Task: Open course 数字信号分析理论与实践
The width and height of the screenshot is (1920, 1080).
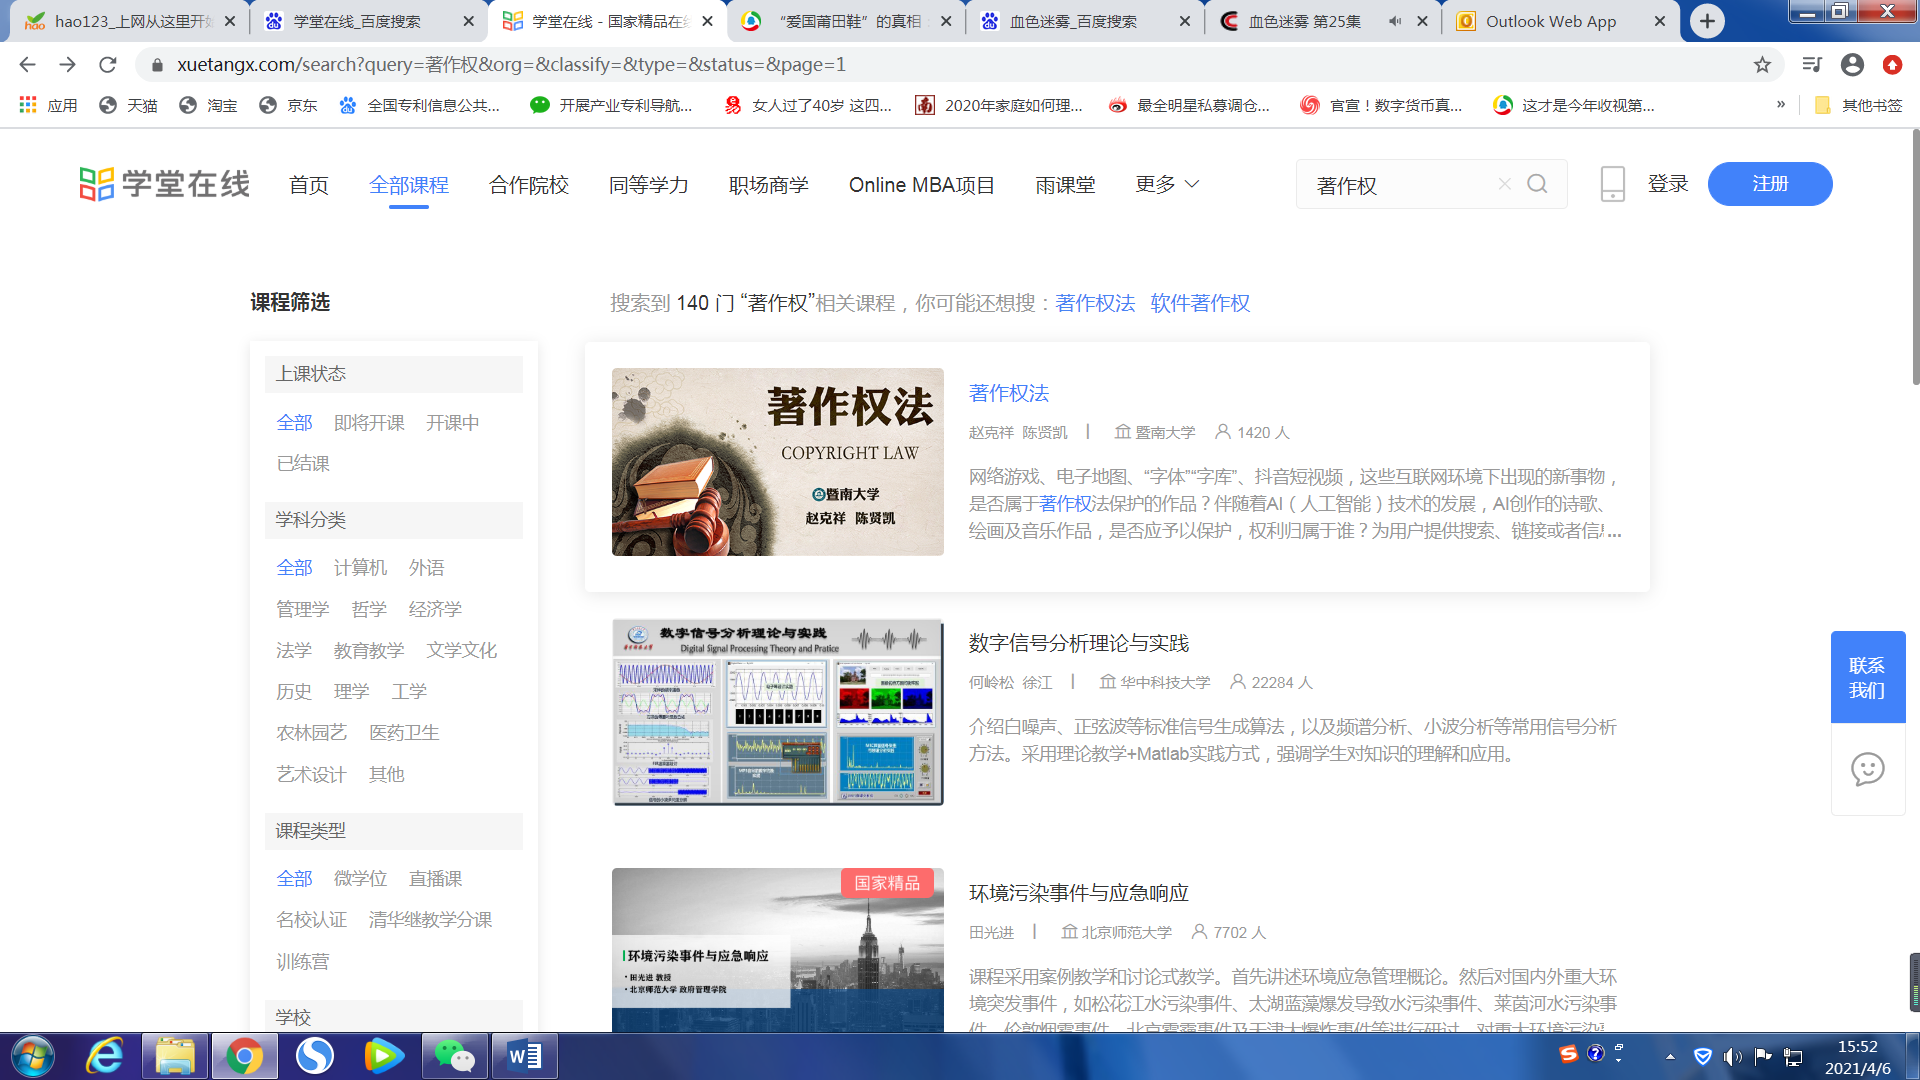Action: pos(1079,643)
